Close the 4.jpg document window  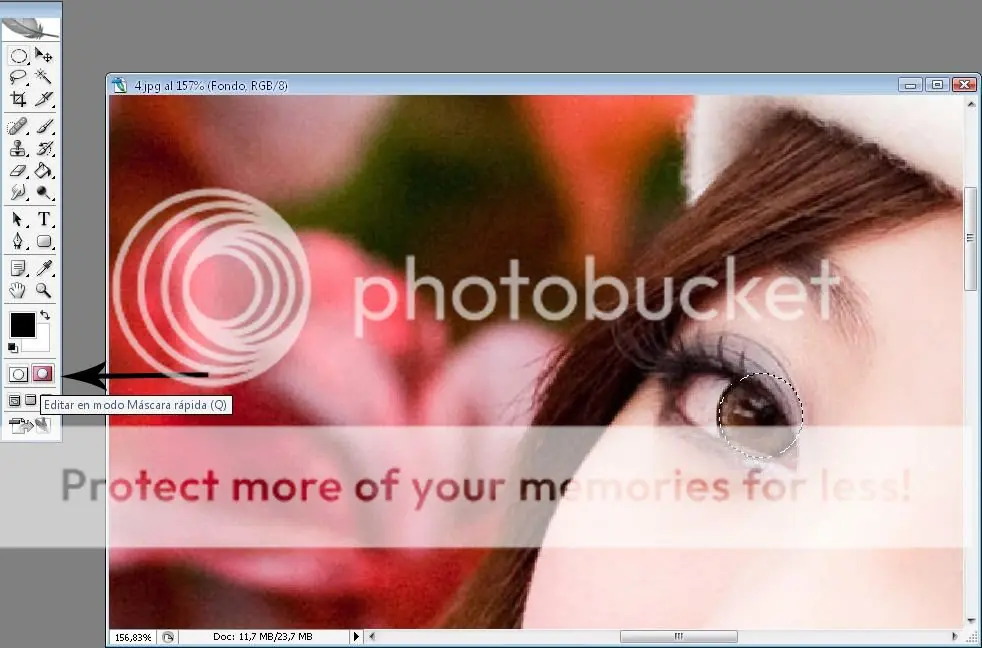click(964, 85)
